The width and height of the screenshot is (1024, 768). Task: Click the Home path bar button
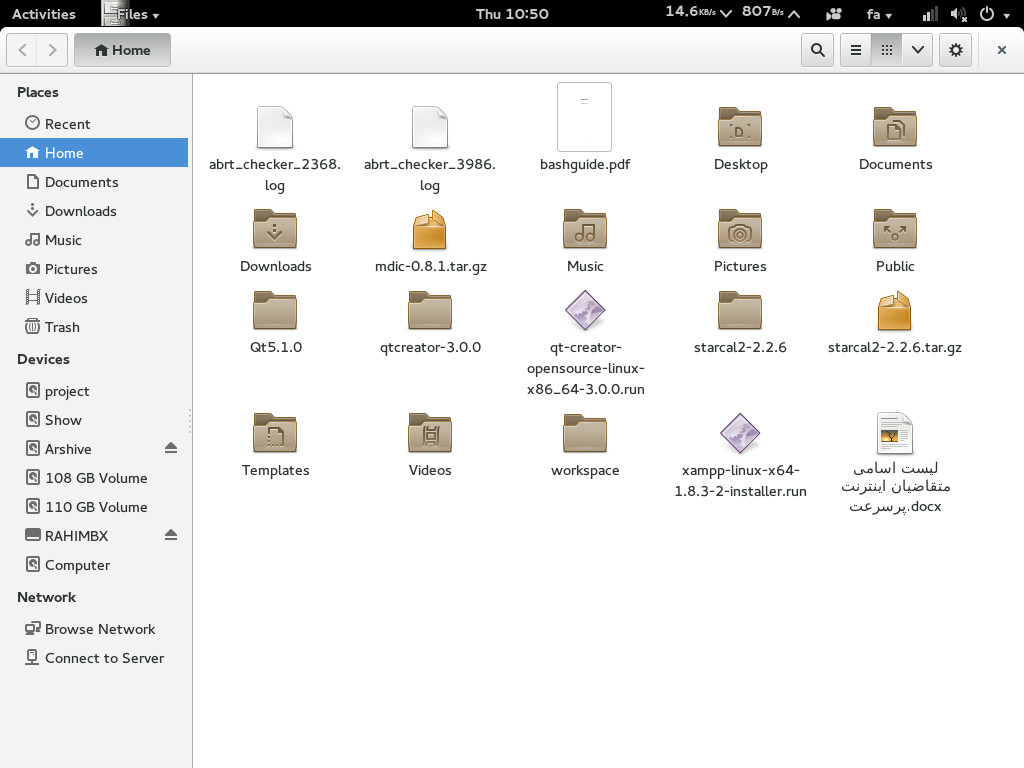(122, 50)
